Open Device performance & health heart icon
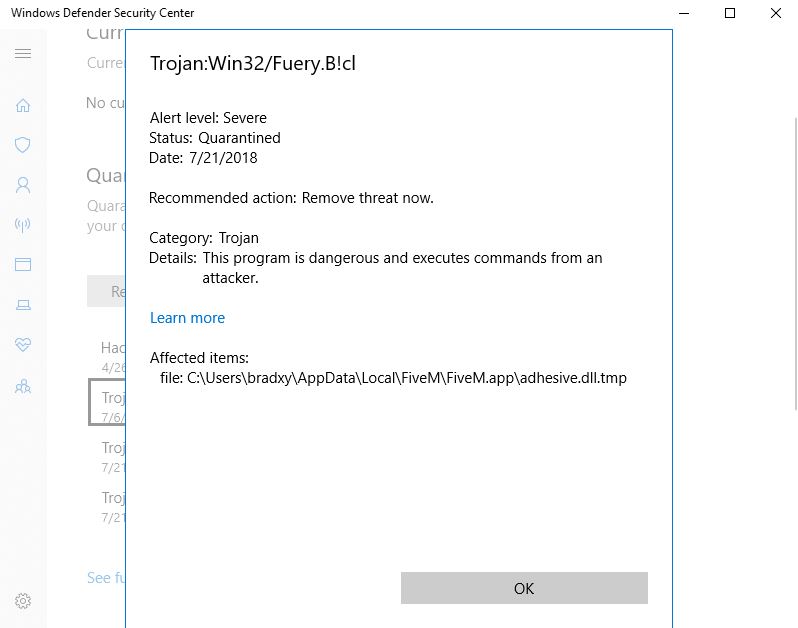798x628 pixels. click(23, 345)
